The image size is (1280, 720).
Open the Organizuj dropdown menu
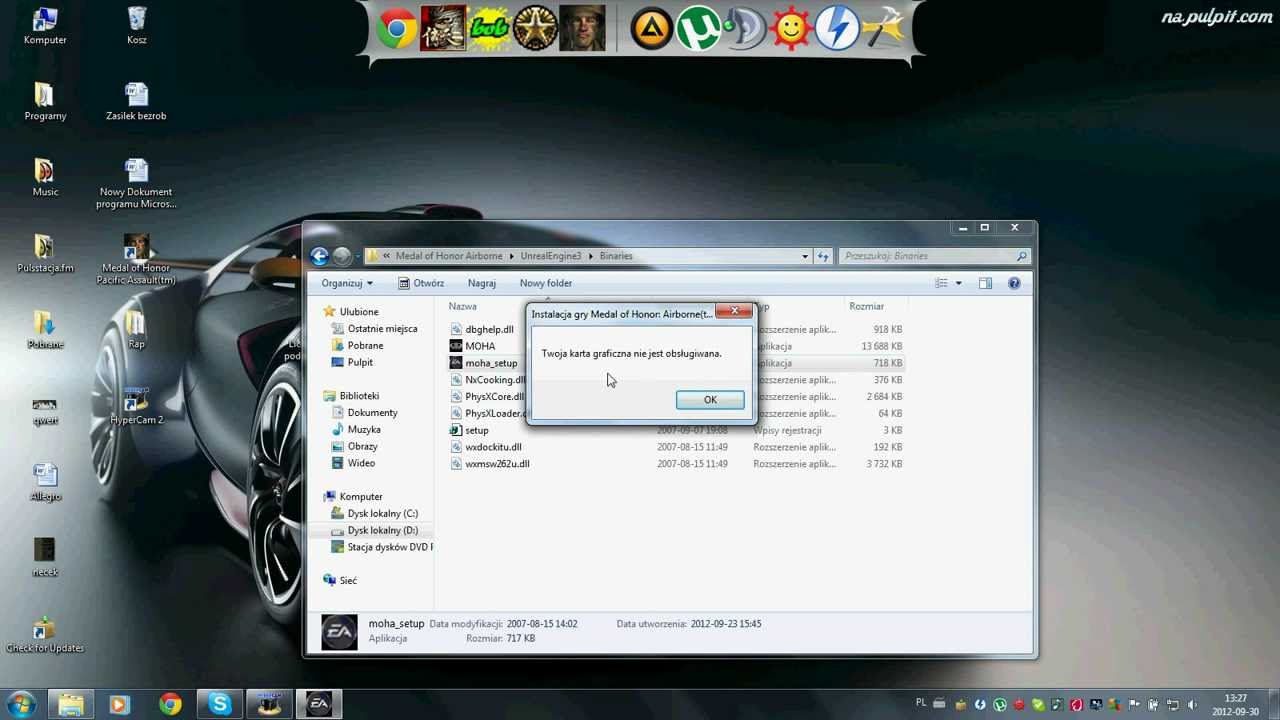(x=347, y=283)
